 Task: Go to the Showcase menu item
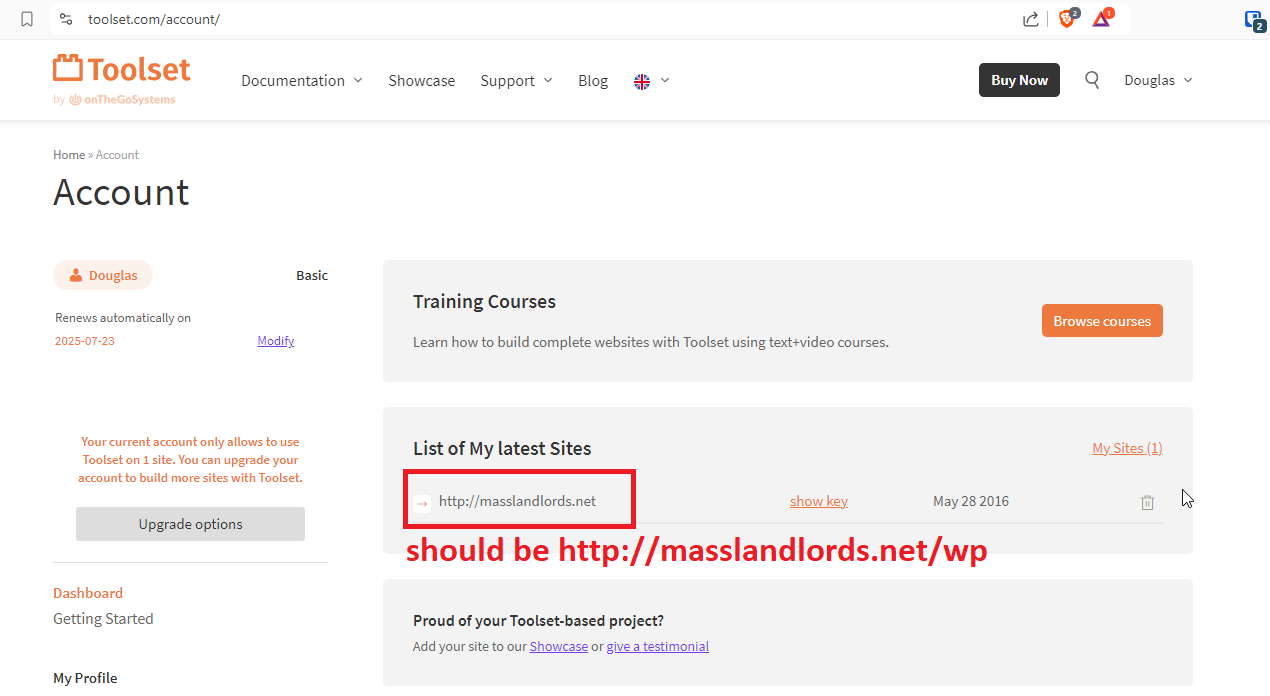click(421, 81)
